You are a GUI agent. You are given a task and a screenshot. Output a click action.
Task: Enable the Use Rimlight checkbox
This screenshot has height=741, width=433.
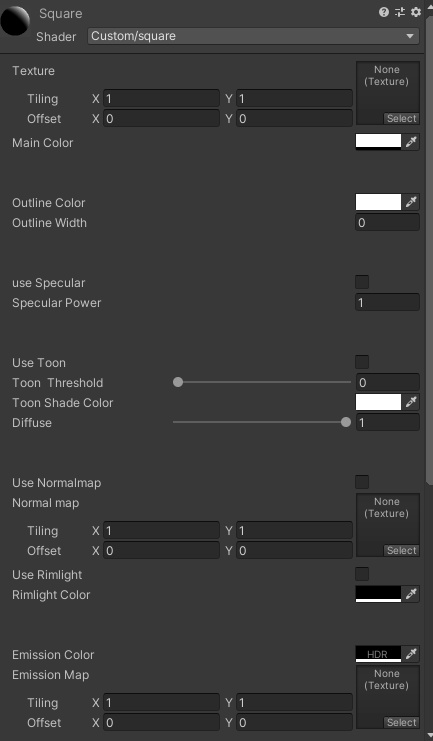[362, 574]
